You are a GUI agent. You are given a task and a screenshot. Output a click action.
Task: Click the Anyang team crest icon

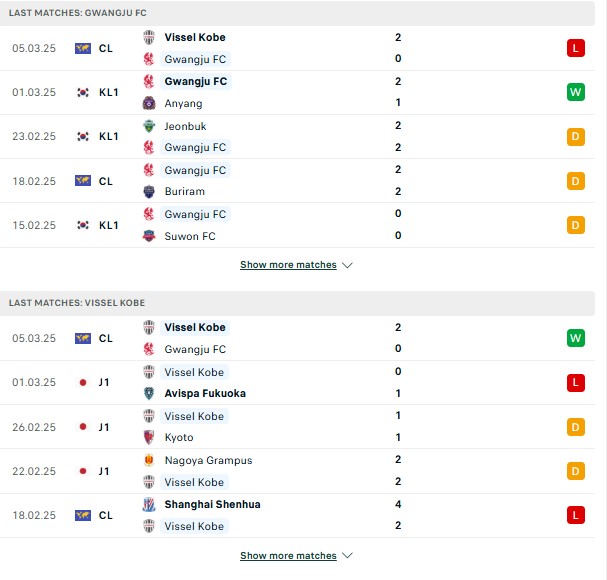149,103
